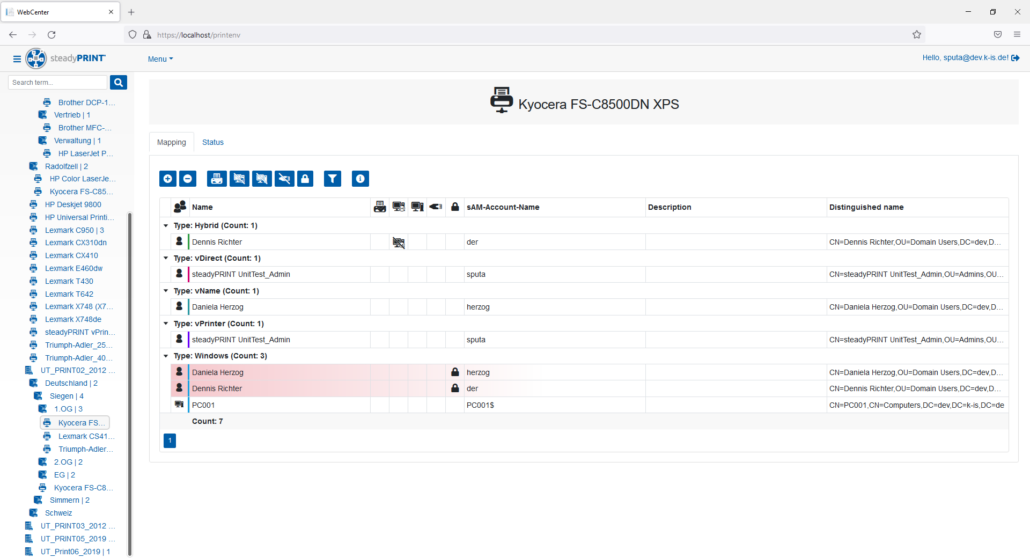Image resolution: width=1030 pixels, height=558 pixels.
Task: Focus the Search term input field
Action: pyautogui.click(x=58, y=82)
